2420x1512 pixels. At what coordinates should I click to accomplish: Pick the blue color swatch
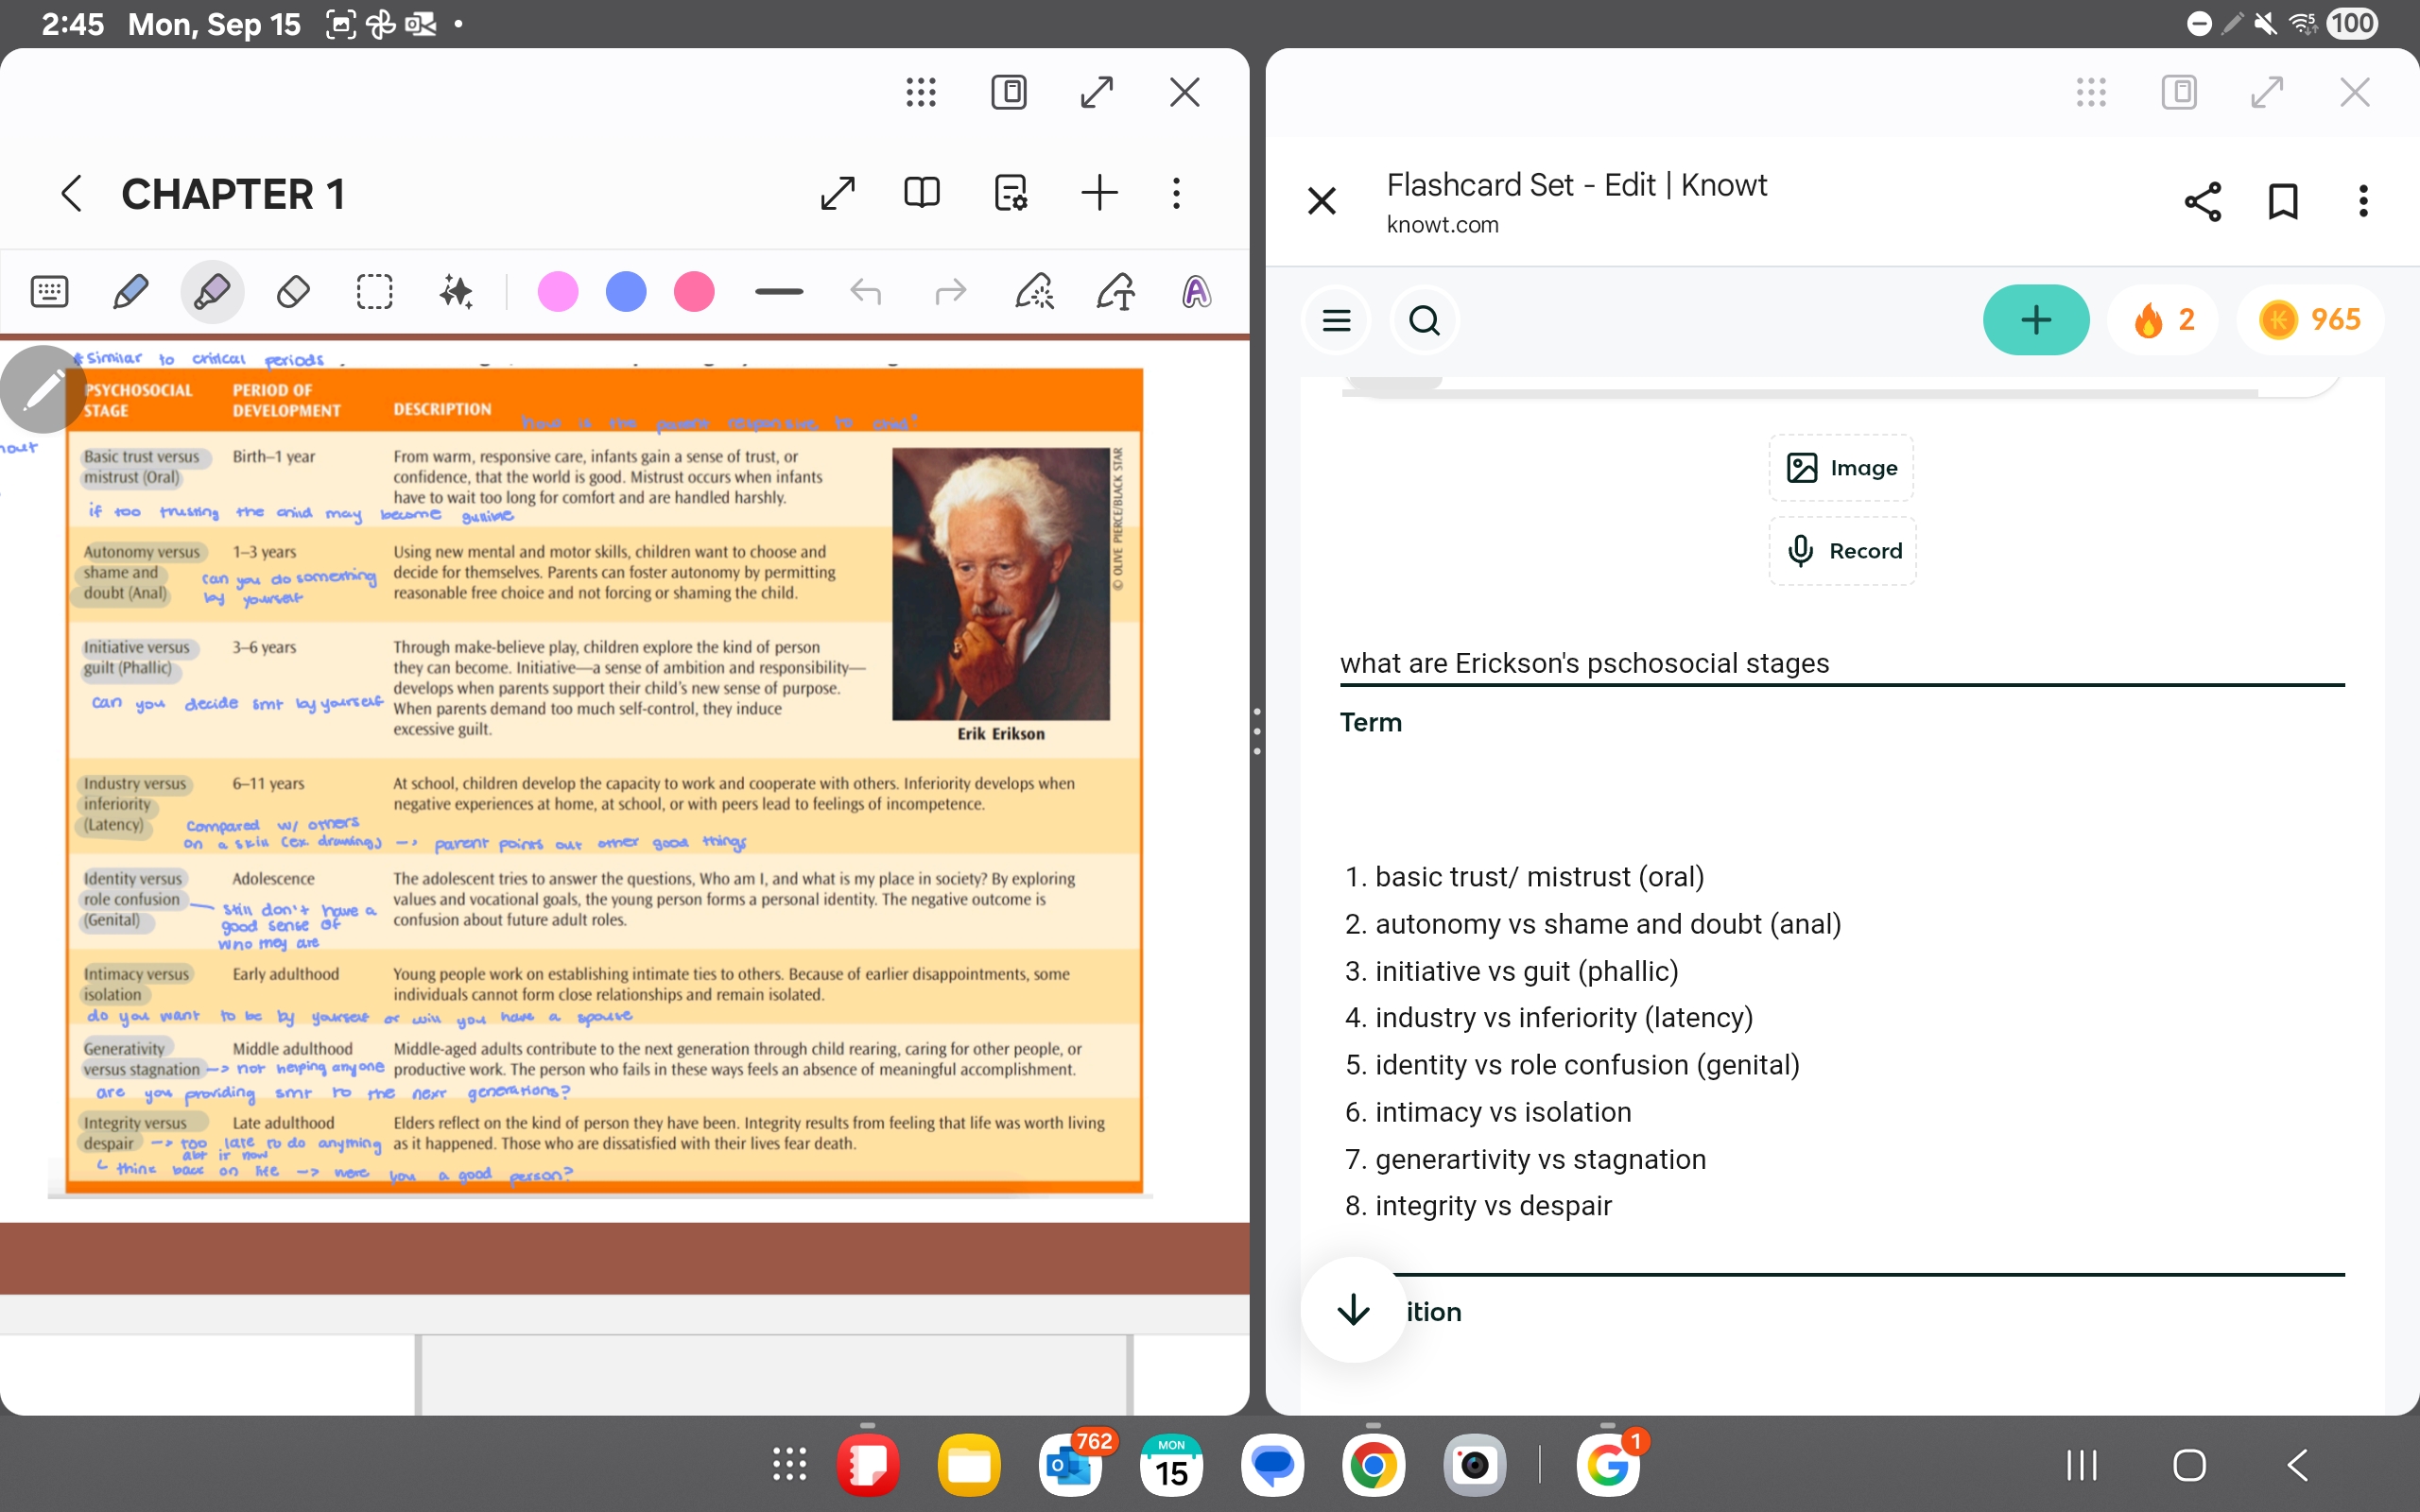626,292
